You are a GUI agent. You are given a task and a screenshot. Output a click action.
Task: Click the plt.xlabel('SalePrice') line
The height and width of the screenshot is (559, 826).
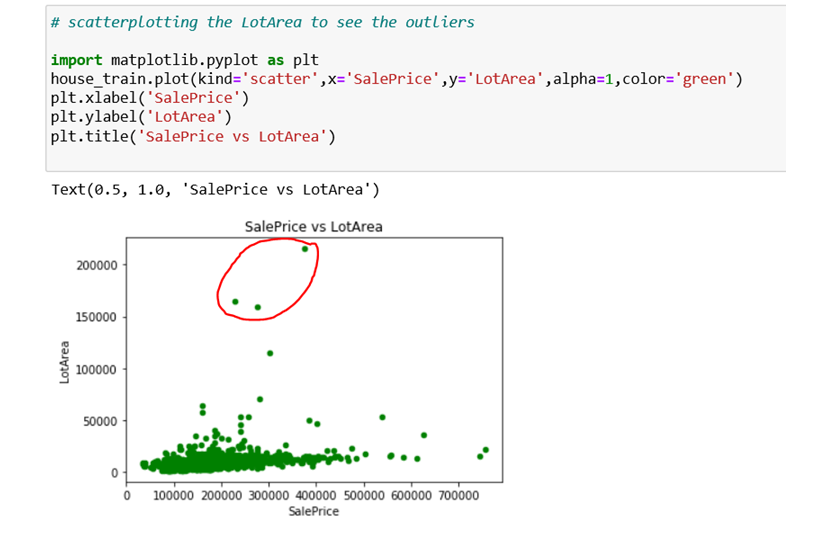tap(149, 98)
